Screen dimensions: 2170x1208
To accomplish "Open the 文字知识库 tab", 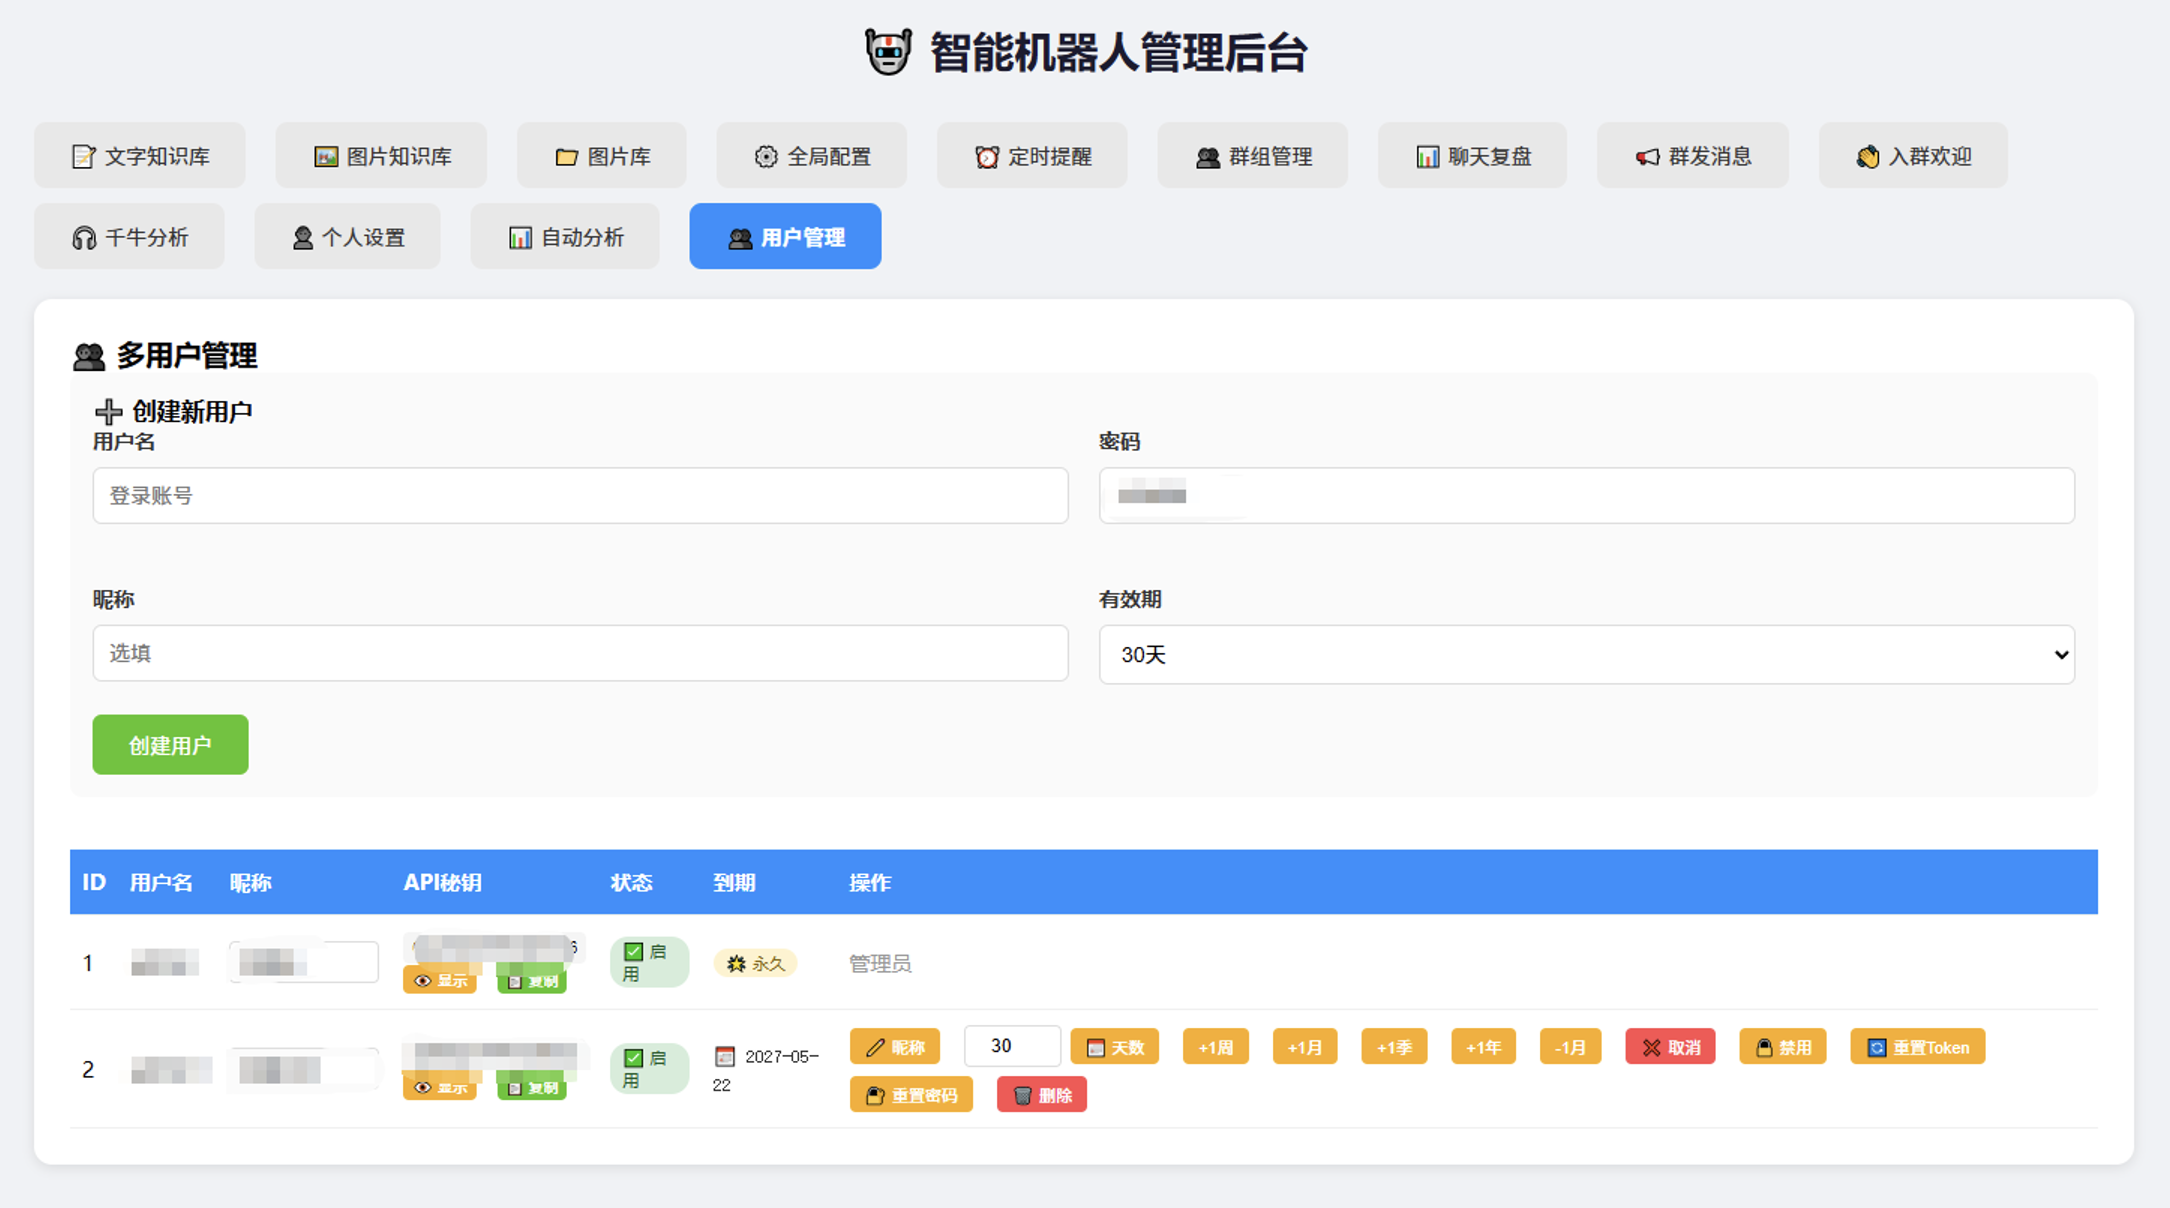I will point(140,156).
